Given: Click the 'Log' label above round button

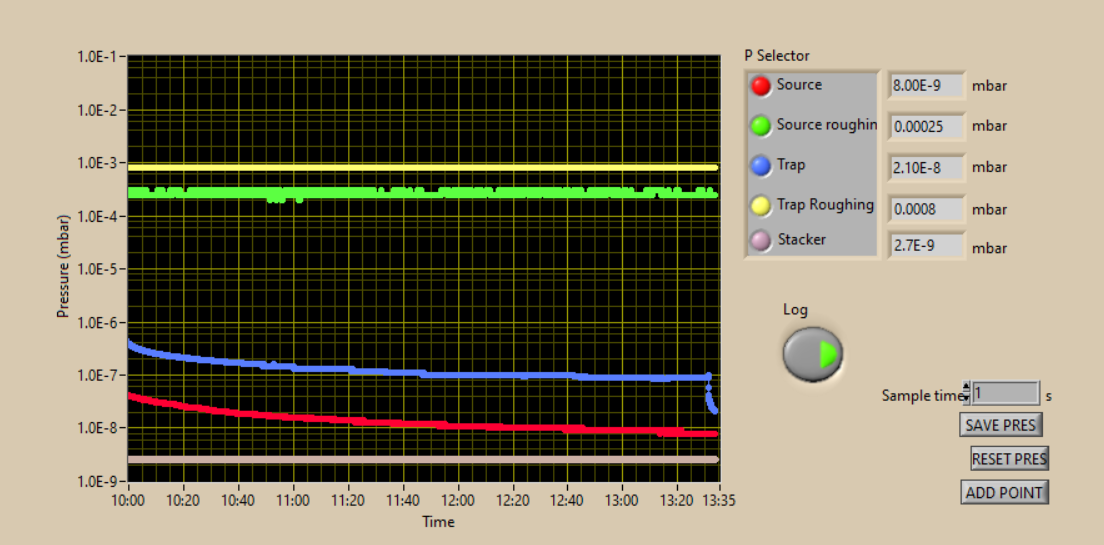Looking at the screenshot, I should point(796,309).
